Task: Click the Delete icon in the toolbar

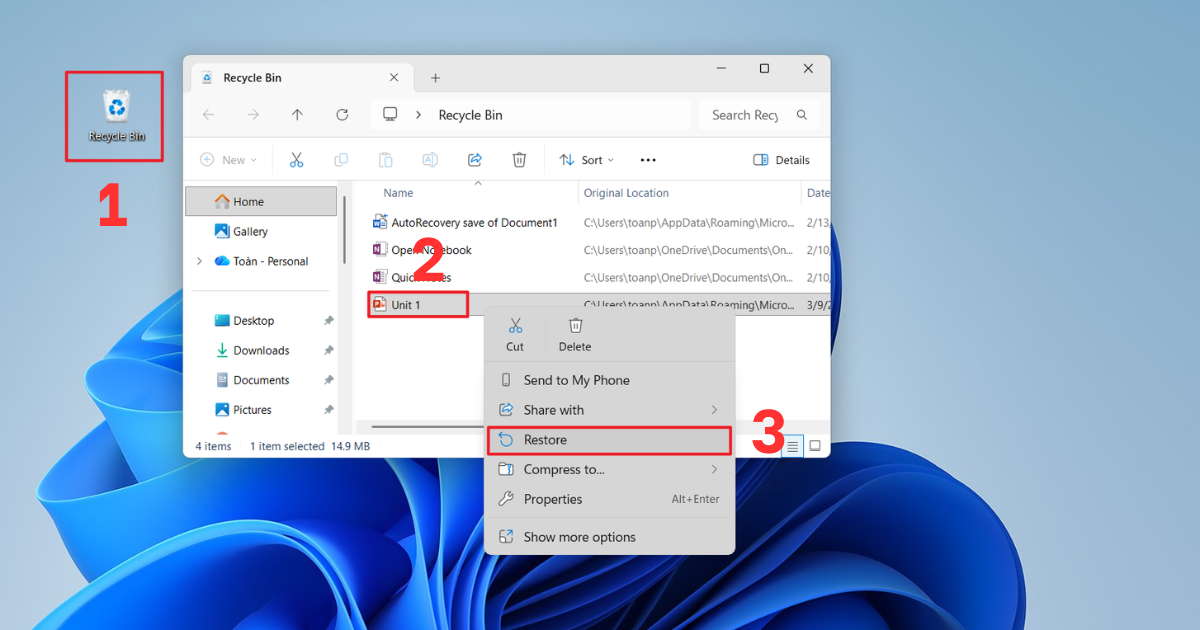Action: tap(519, 159)
